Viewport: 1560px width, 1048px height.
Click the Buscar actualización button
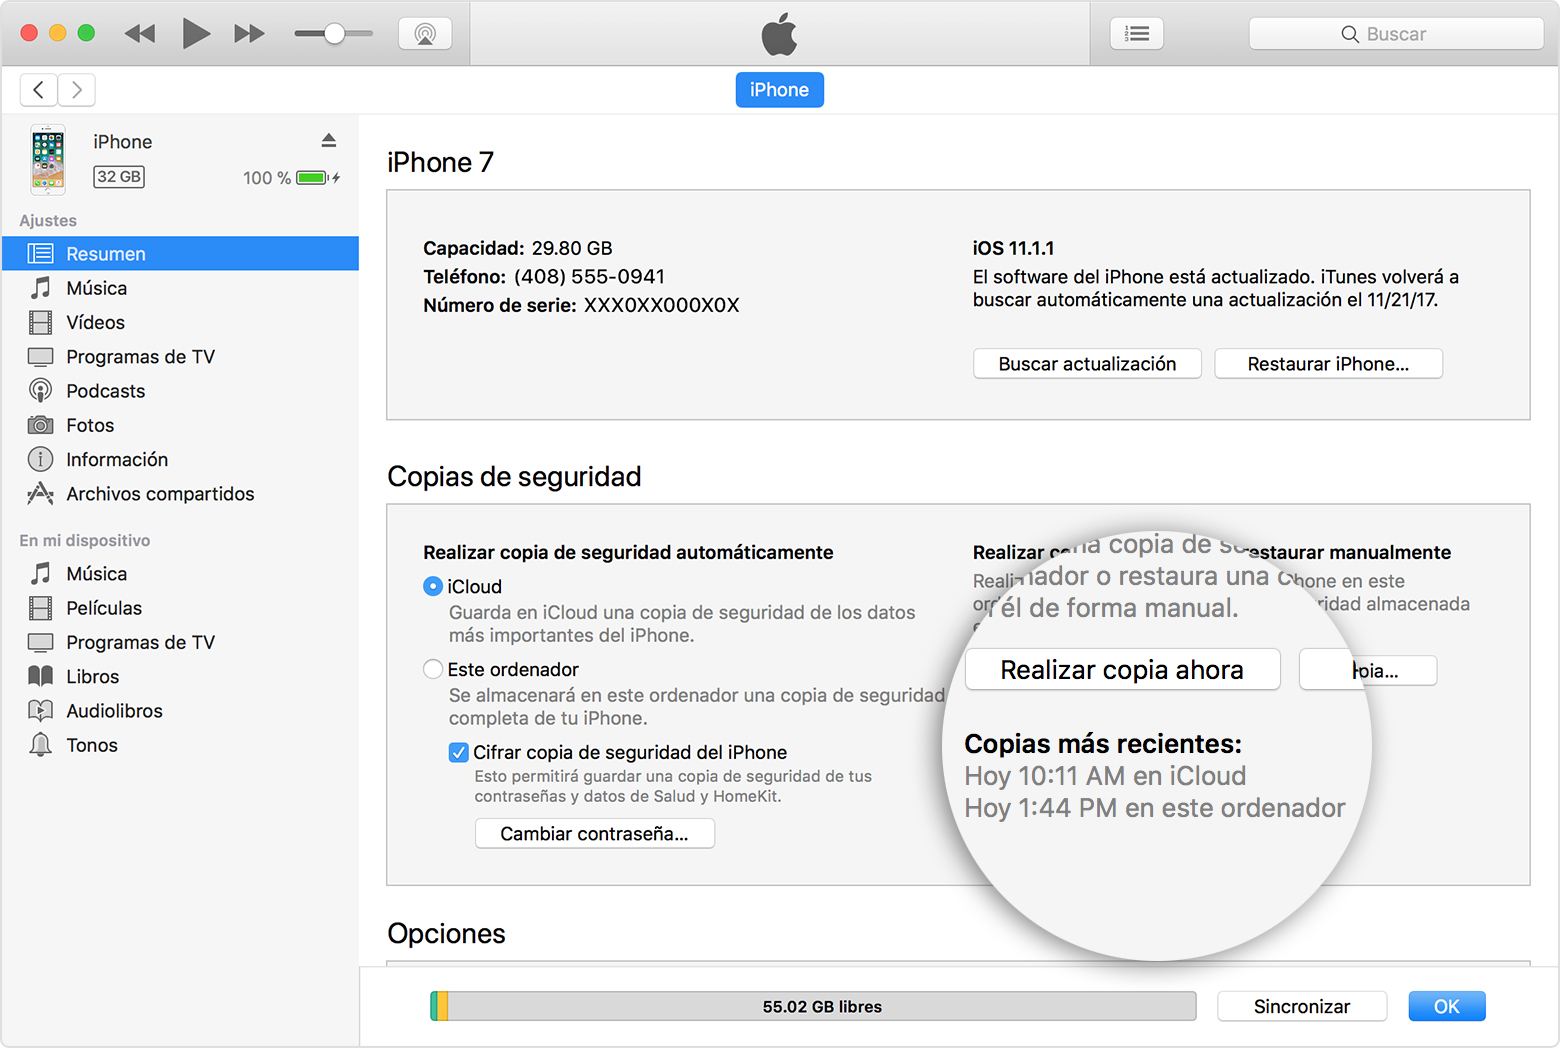coord(1087,364)
